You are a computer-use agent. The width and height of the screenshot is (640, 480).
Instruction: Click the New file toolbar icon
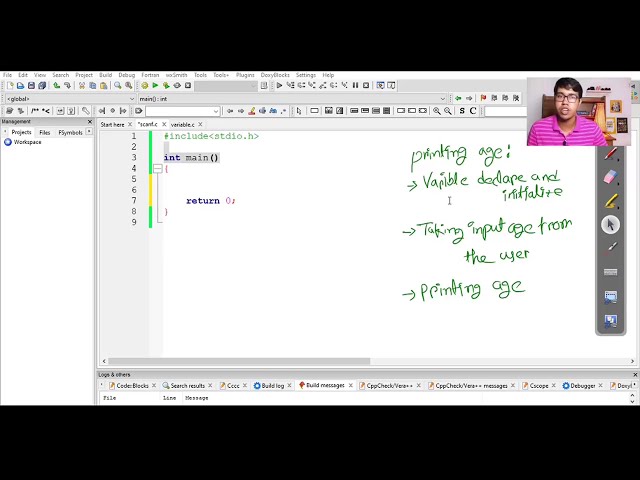click(8, 85)
